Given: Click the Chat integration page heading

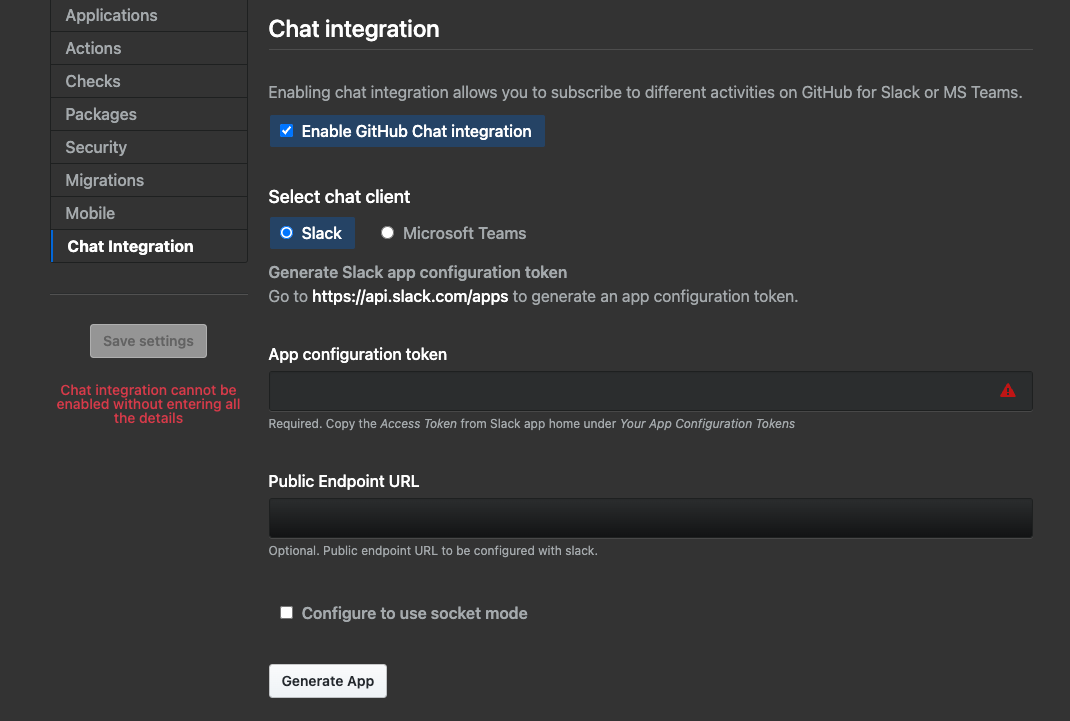Looking at the screenshot, I should 354,29.
